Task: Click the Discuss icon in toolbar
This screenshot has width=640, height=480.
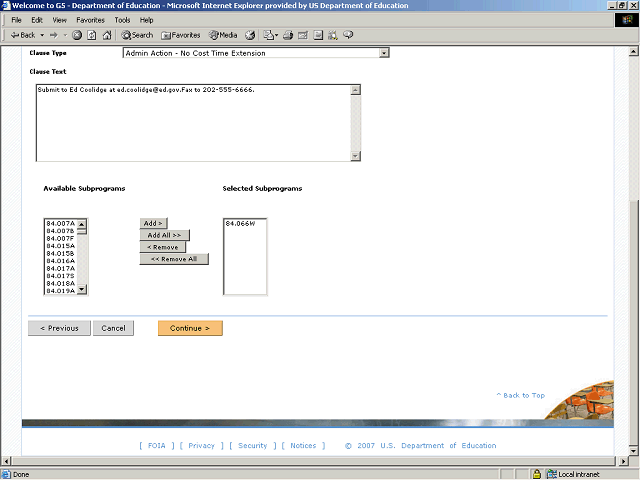Action: (x=318, y=36)
